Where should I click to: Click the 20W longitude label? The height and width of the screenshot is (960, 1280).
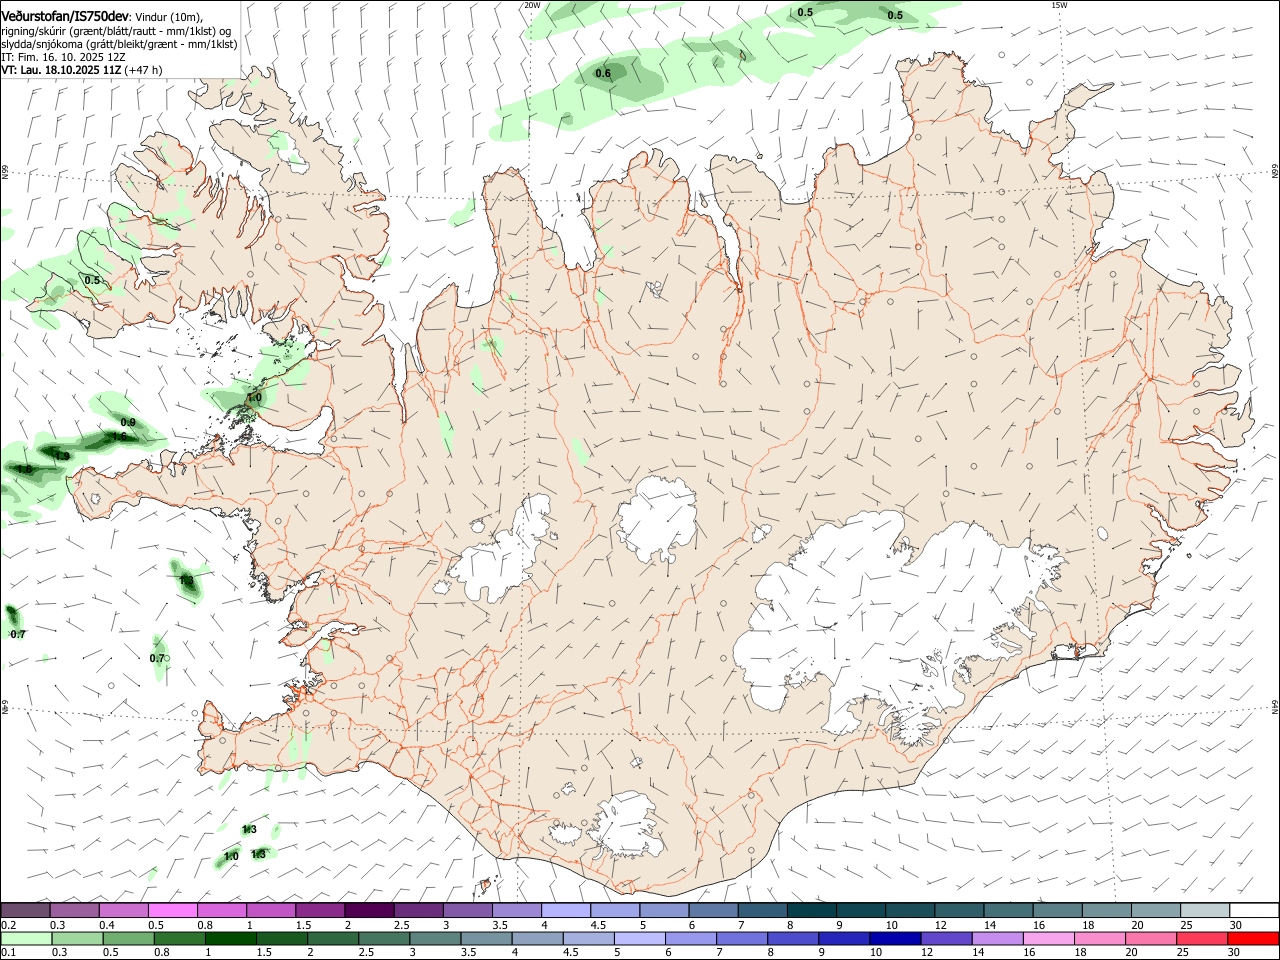[x=532, y=5]
